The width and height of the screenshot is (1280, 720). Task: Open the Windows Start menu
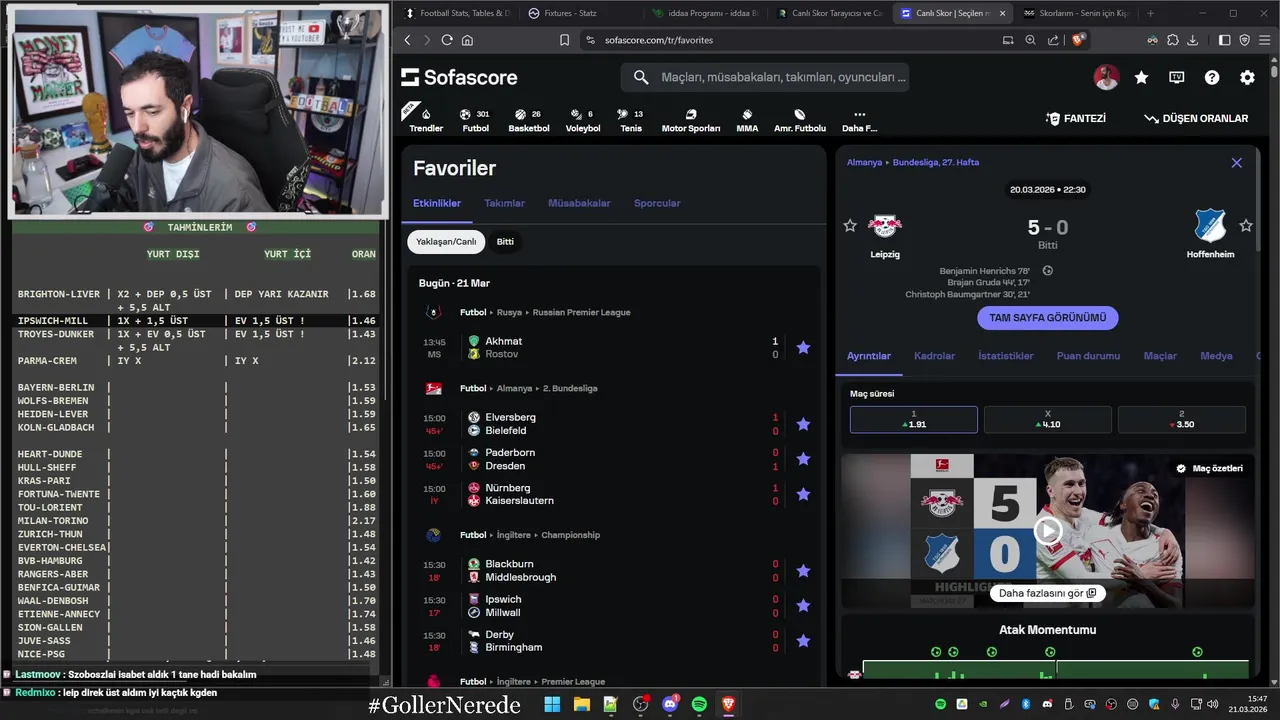[x=552, y=705]
